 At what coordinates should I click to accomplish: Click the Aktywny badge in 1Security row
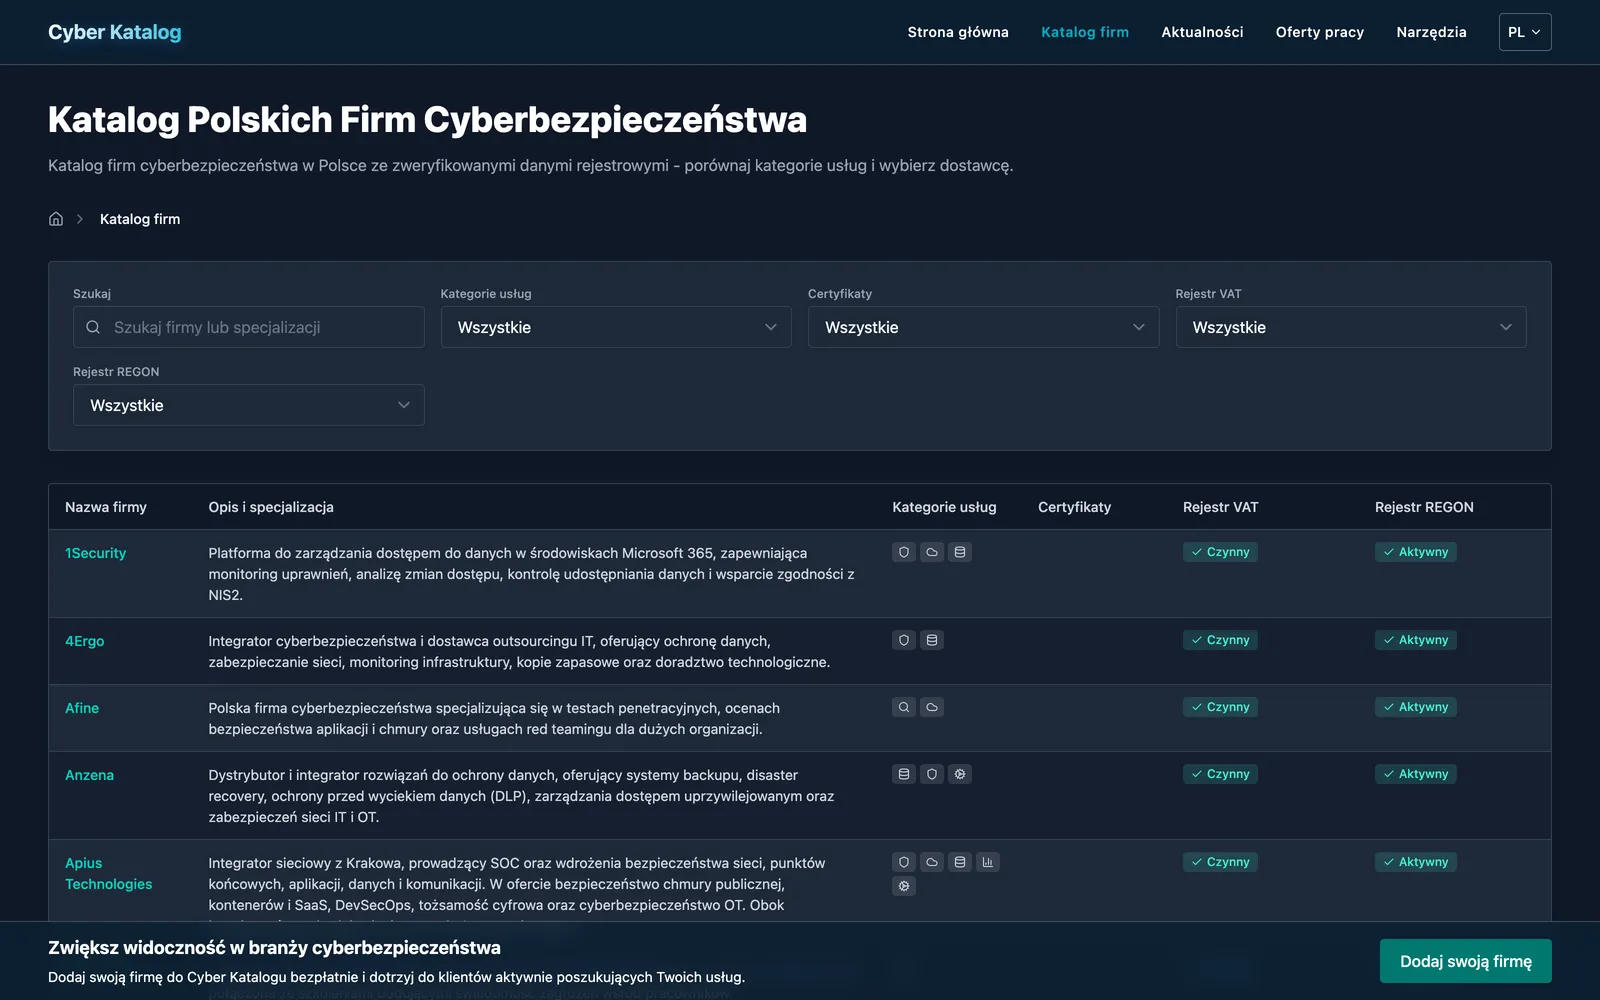click(1416, 552)
